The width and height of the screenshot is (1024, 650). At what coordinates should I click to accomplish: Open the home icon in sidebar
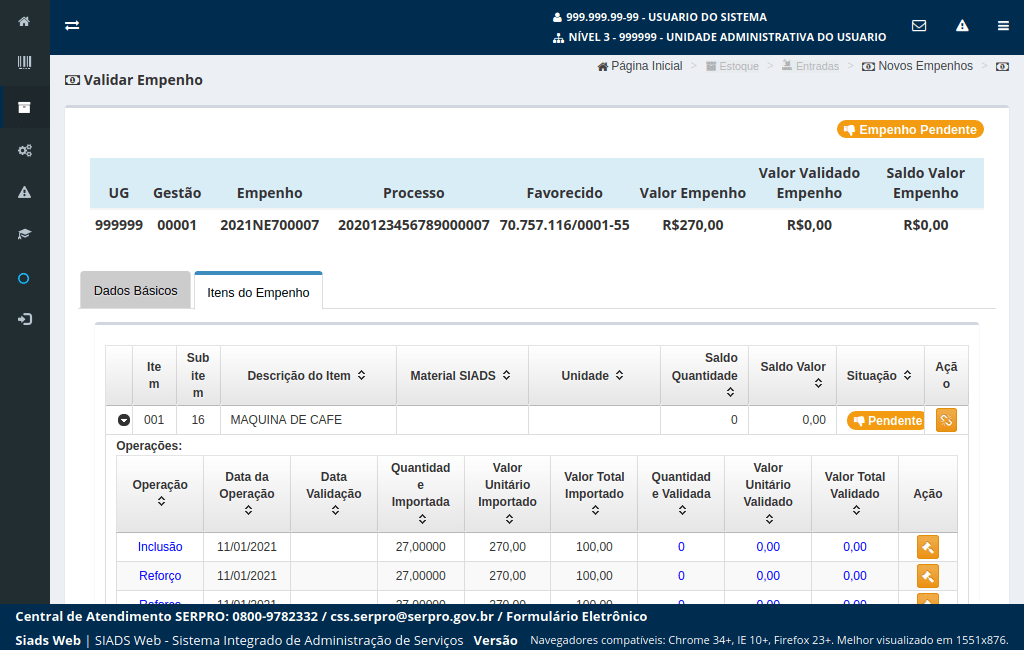pyautogui.click(x=24, y=22)
